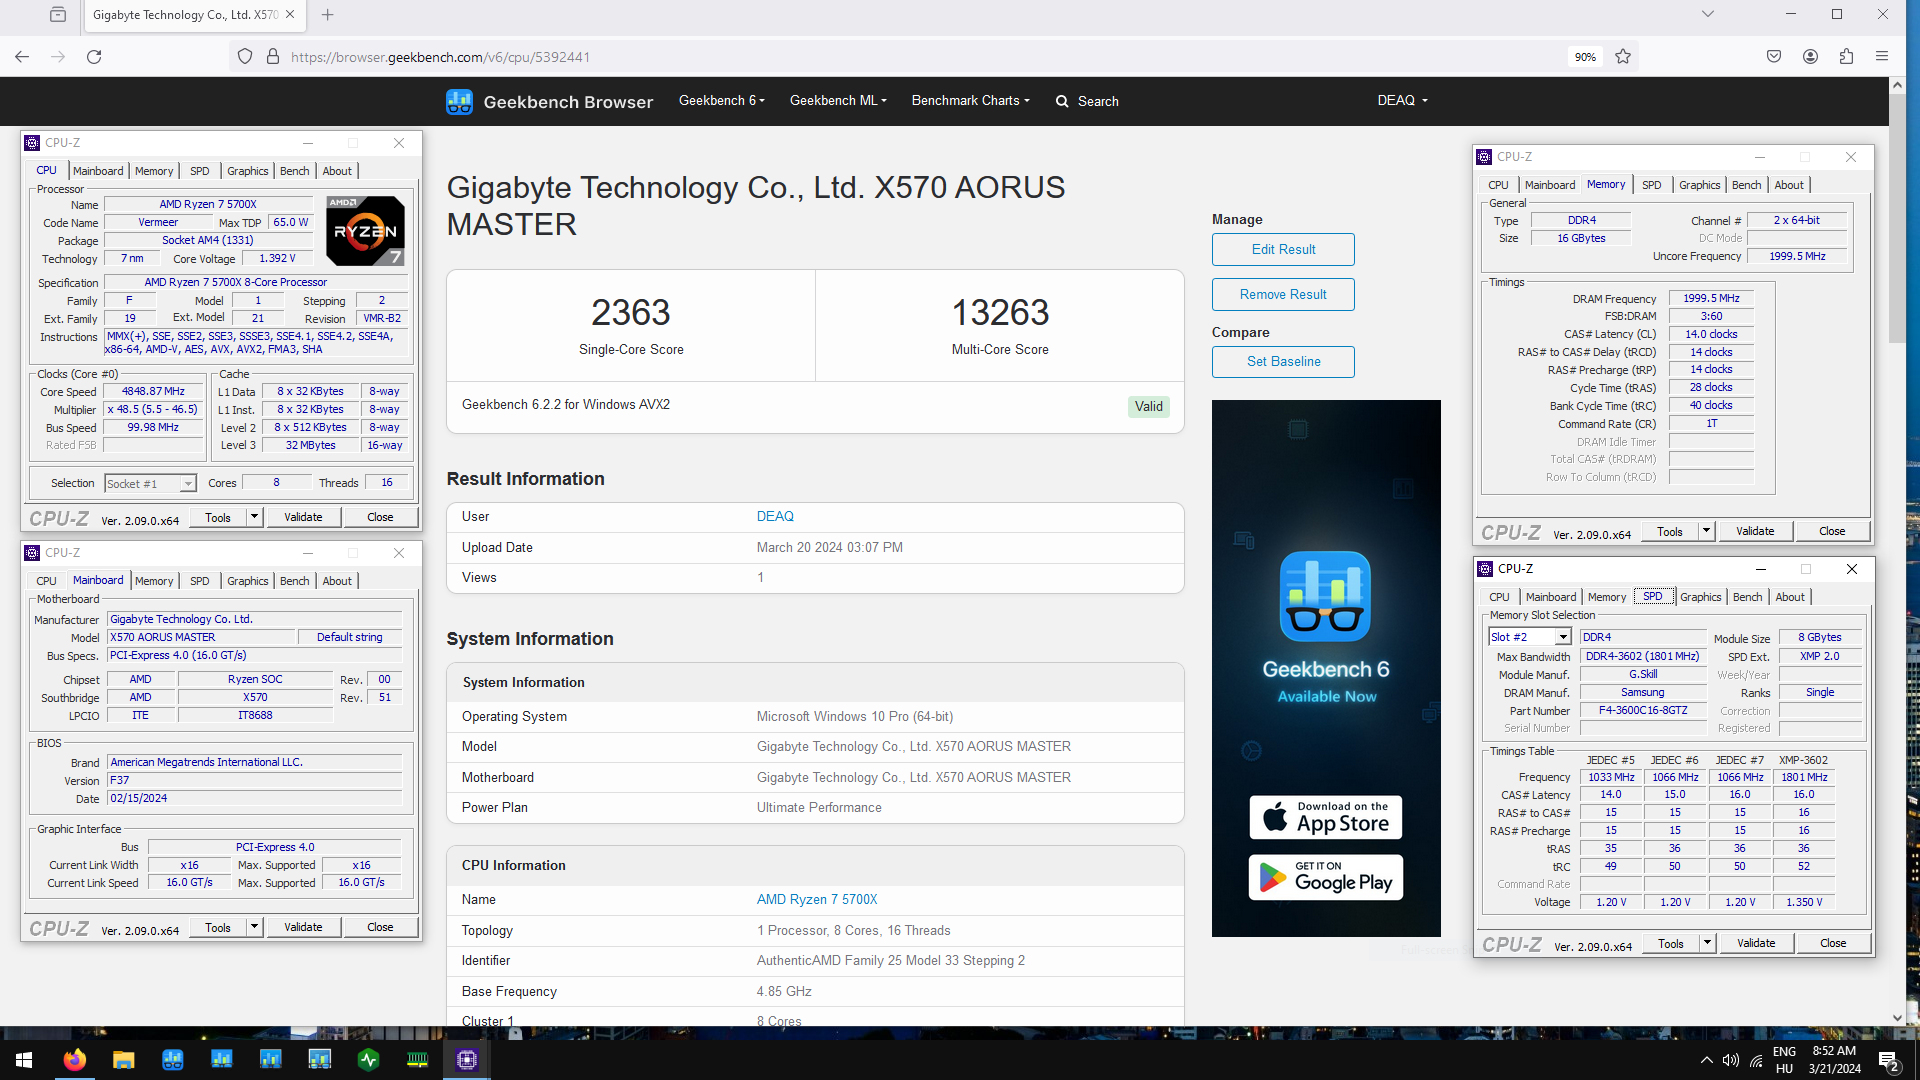The height and width of the screenshot is (1080, 1920).
Task: Open the DEAQ user profile link
Action: (775, 517)
